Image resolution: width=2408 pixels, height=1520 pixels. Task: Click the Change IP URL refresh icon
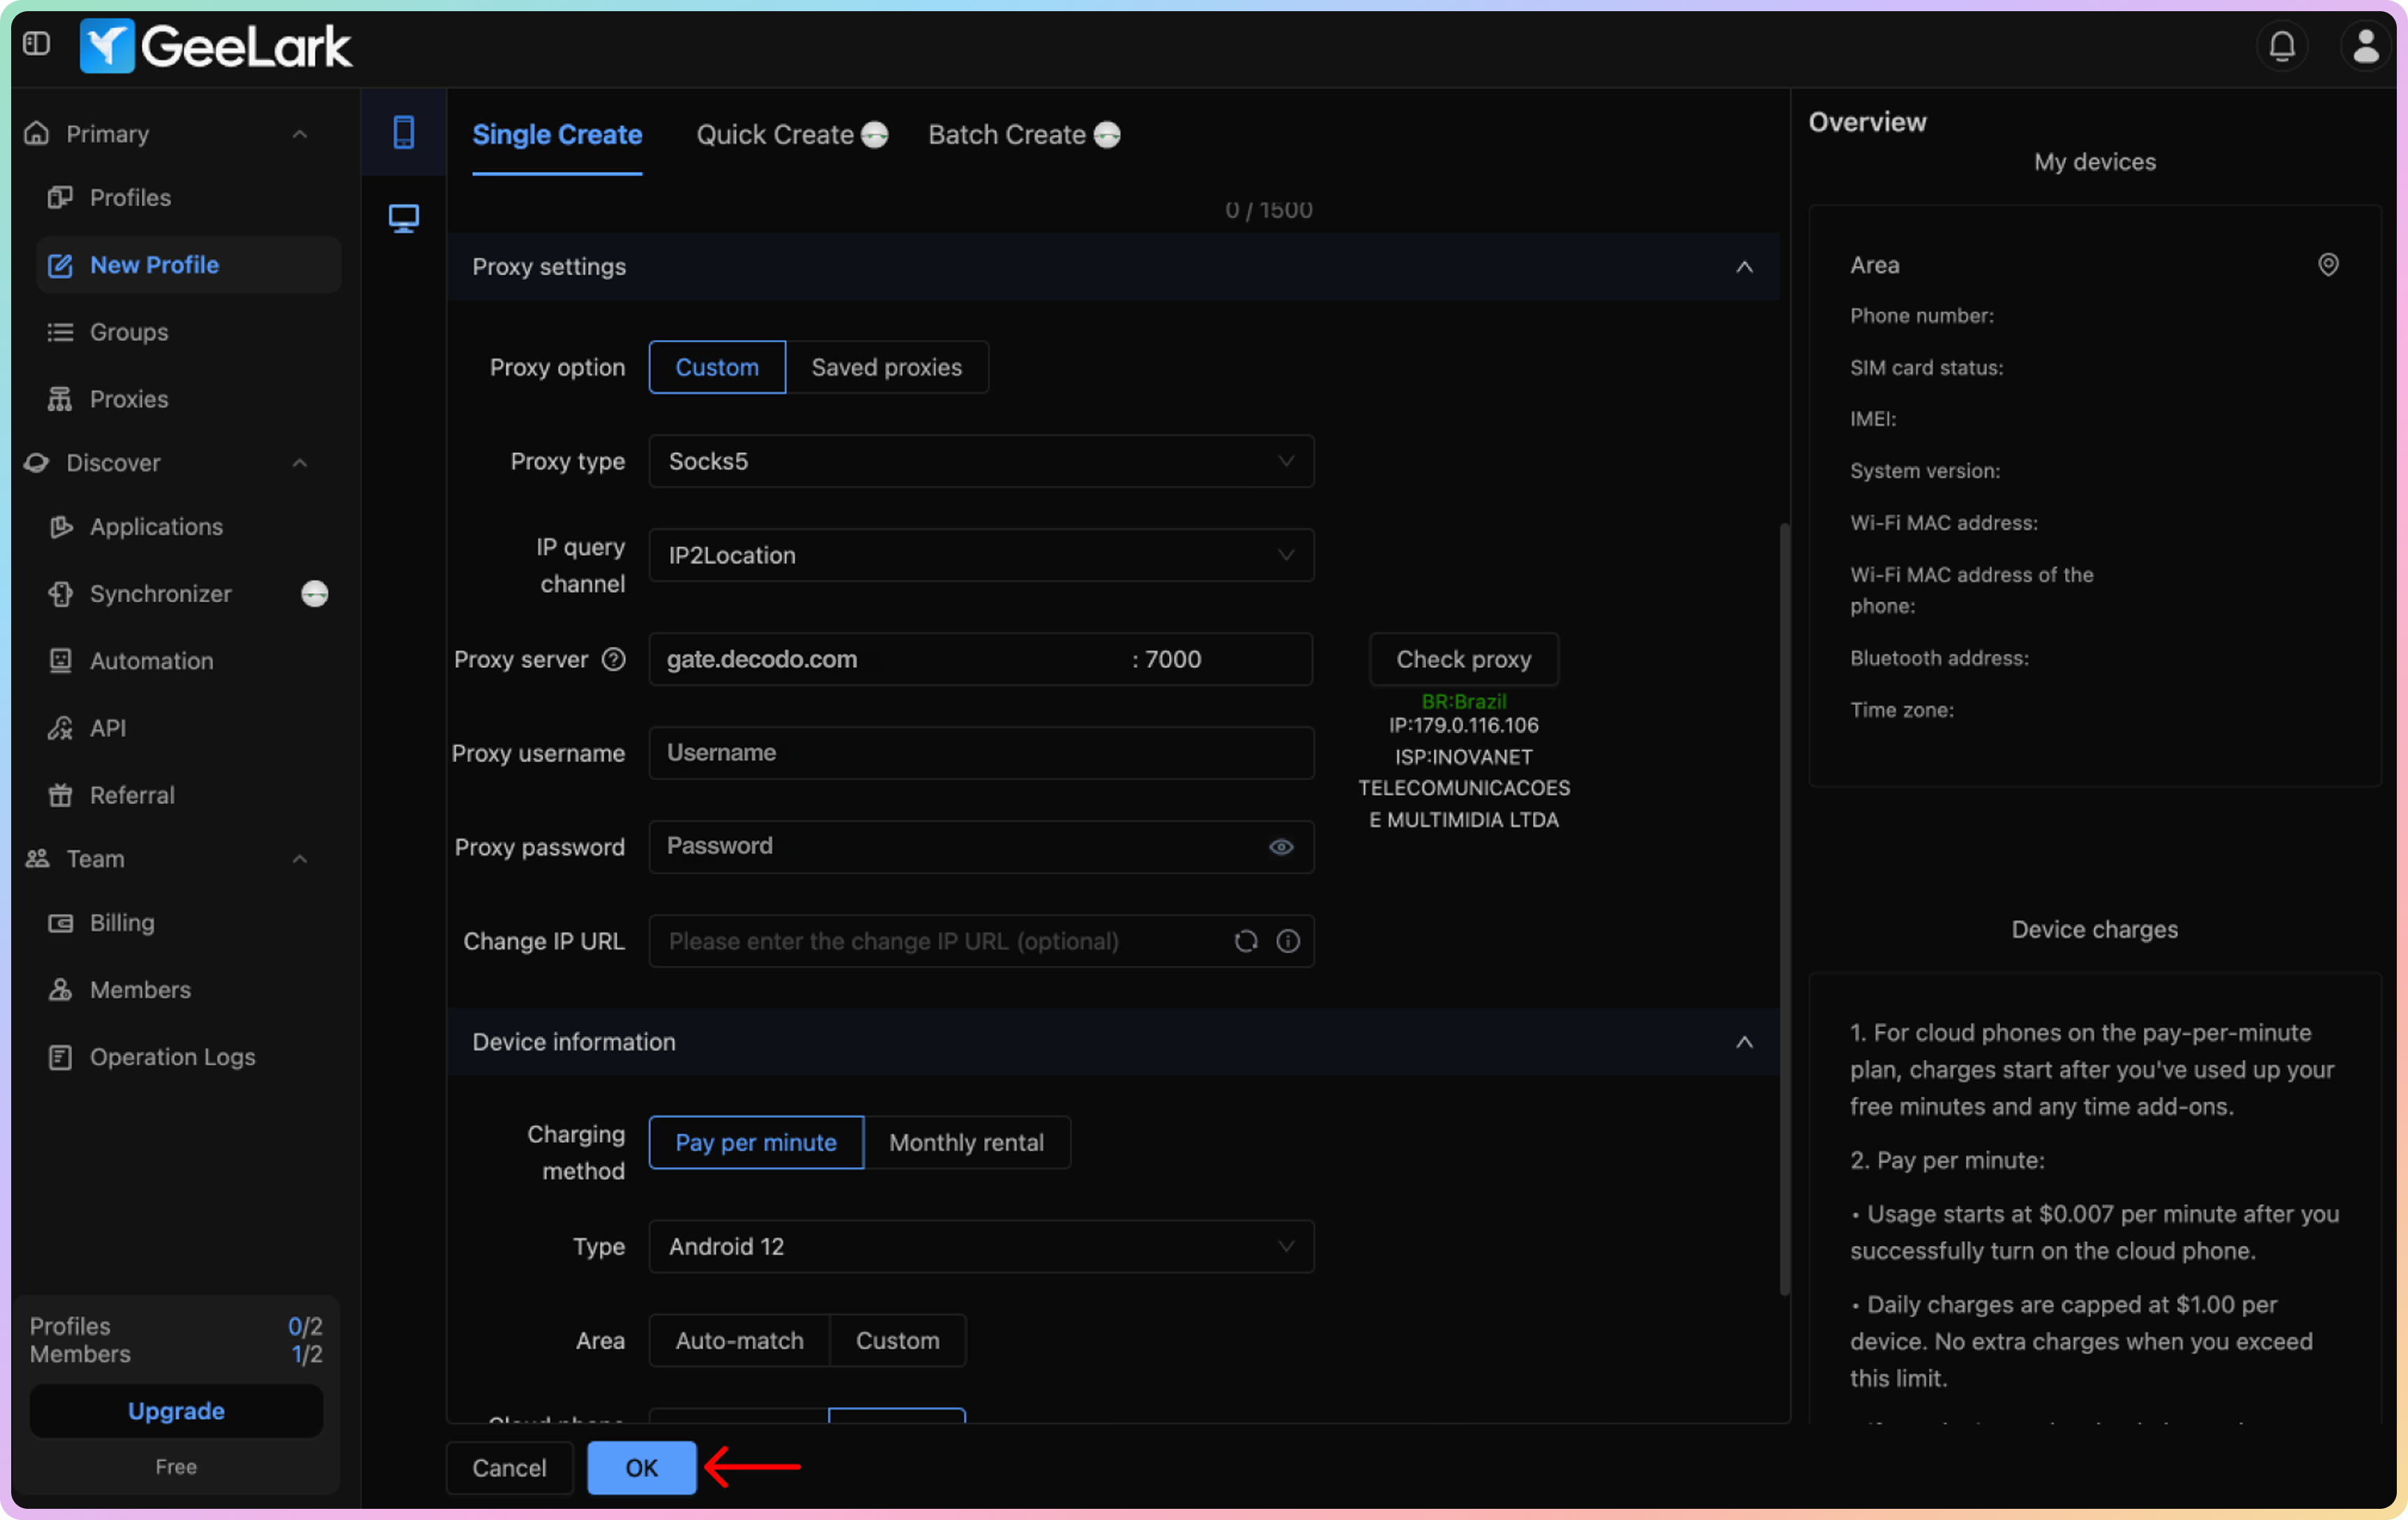point(1245,941)
